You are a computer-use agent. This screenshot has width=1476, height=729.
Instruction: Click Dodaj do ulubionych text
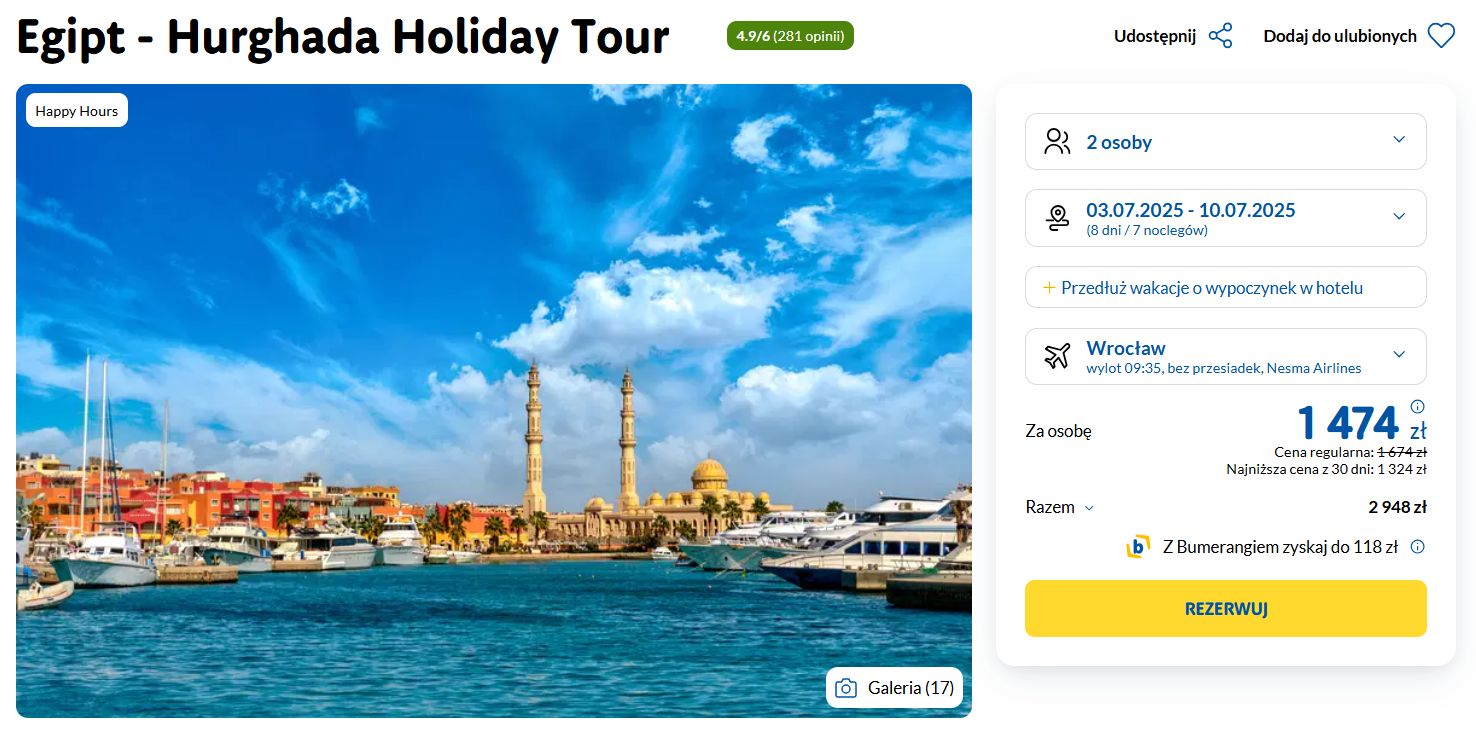point(1340,36)
